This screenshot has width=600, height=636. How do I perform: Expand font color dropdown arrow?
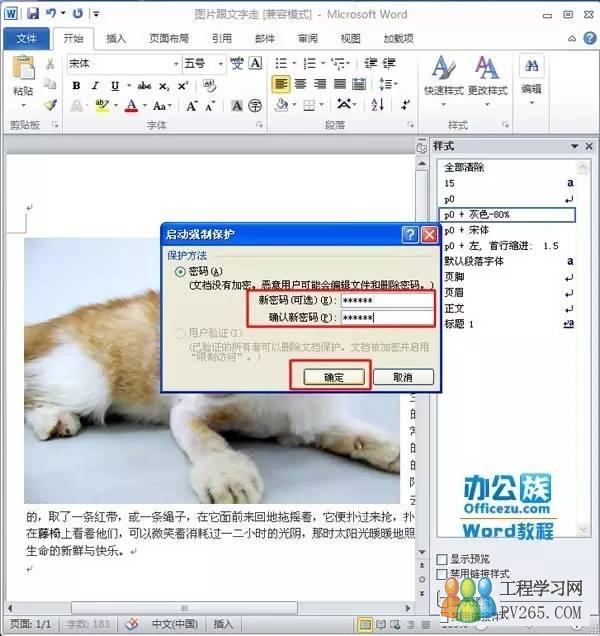[x=144, y=106]
